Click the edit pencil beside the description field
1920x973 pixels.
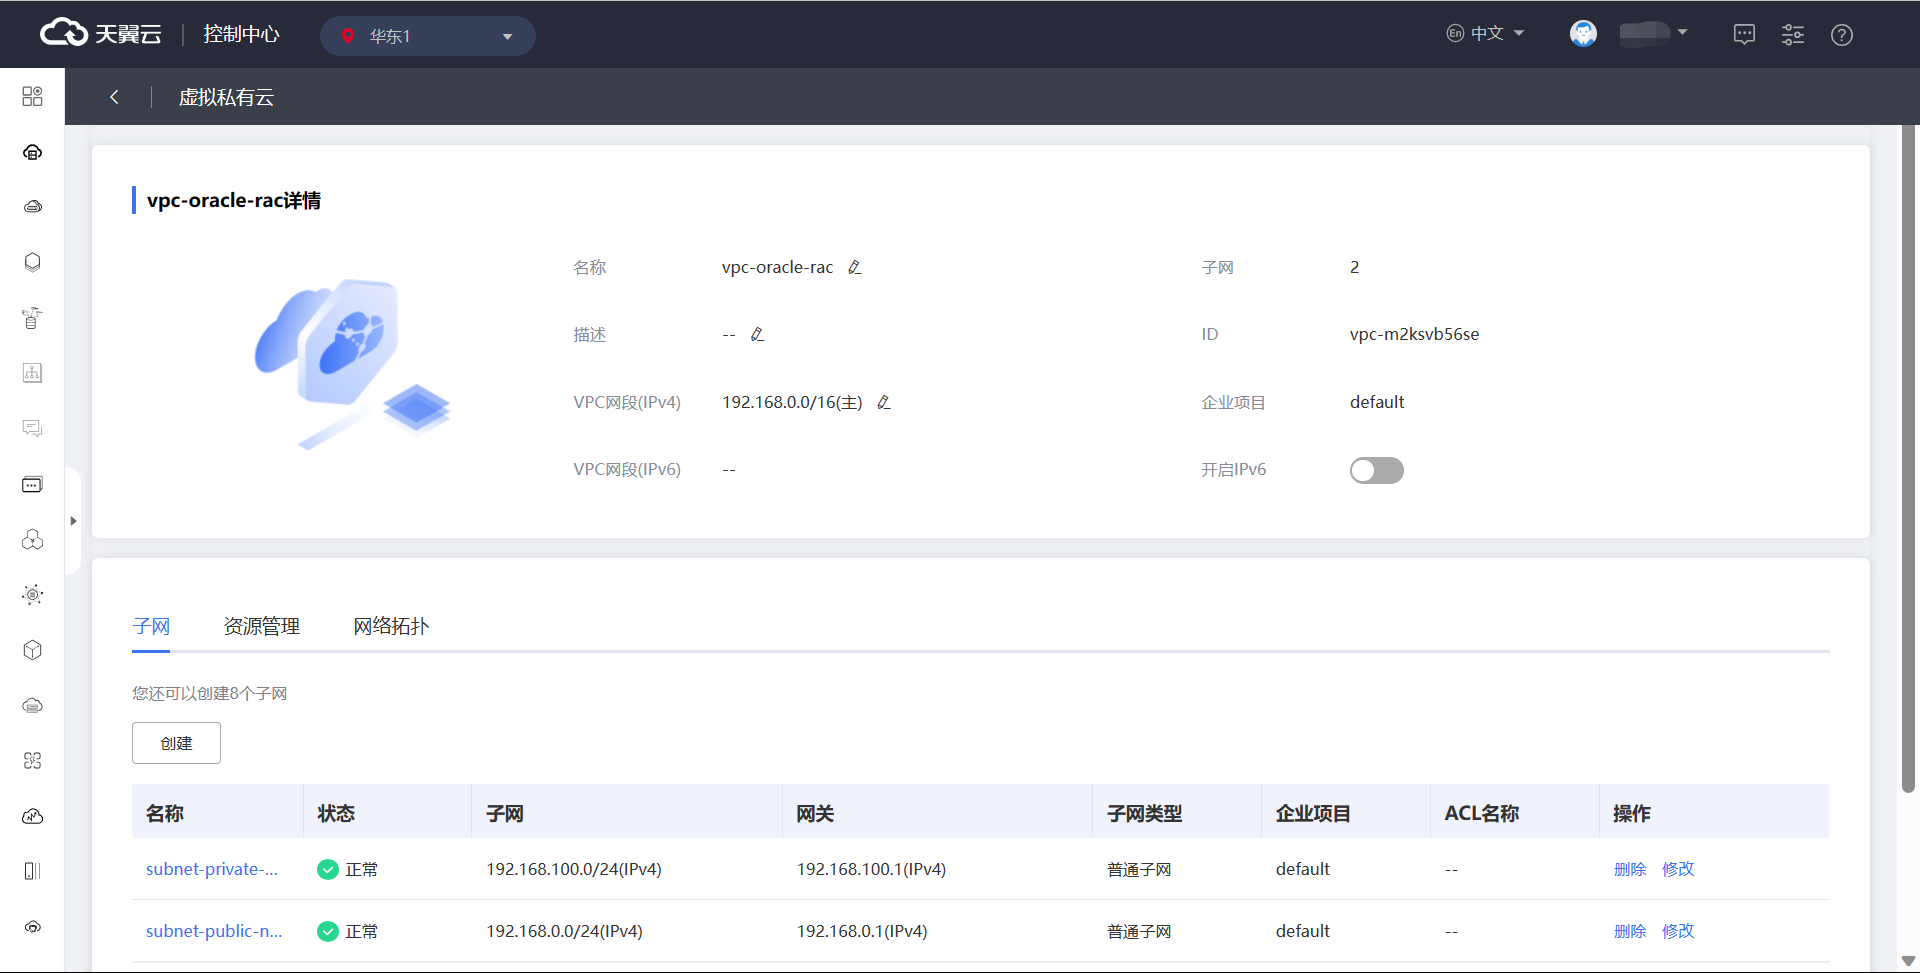(x=757, y=334)
